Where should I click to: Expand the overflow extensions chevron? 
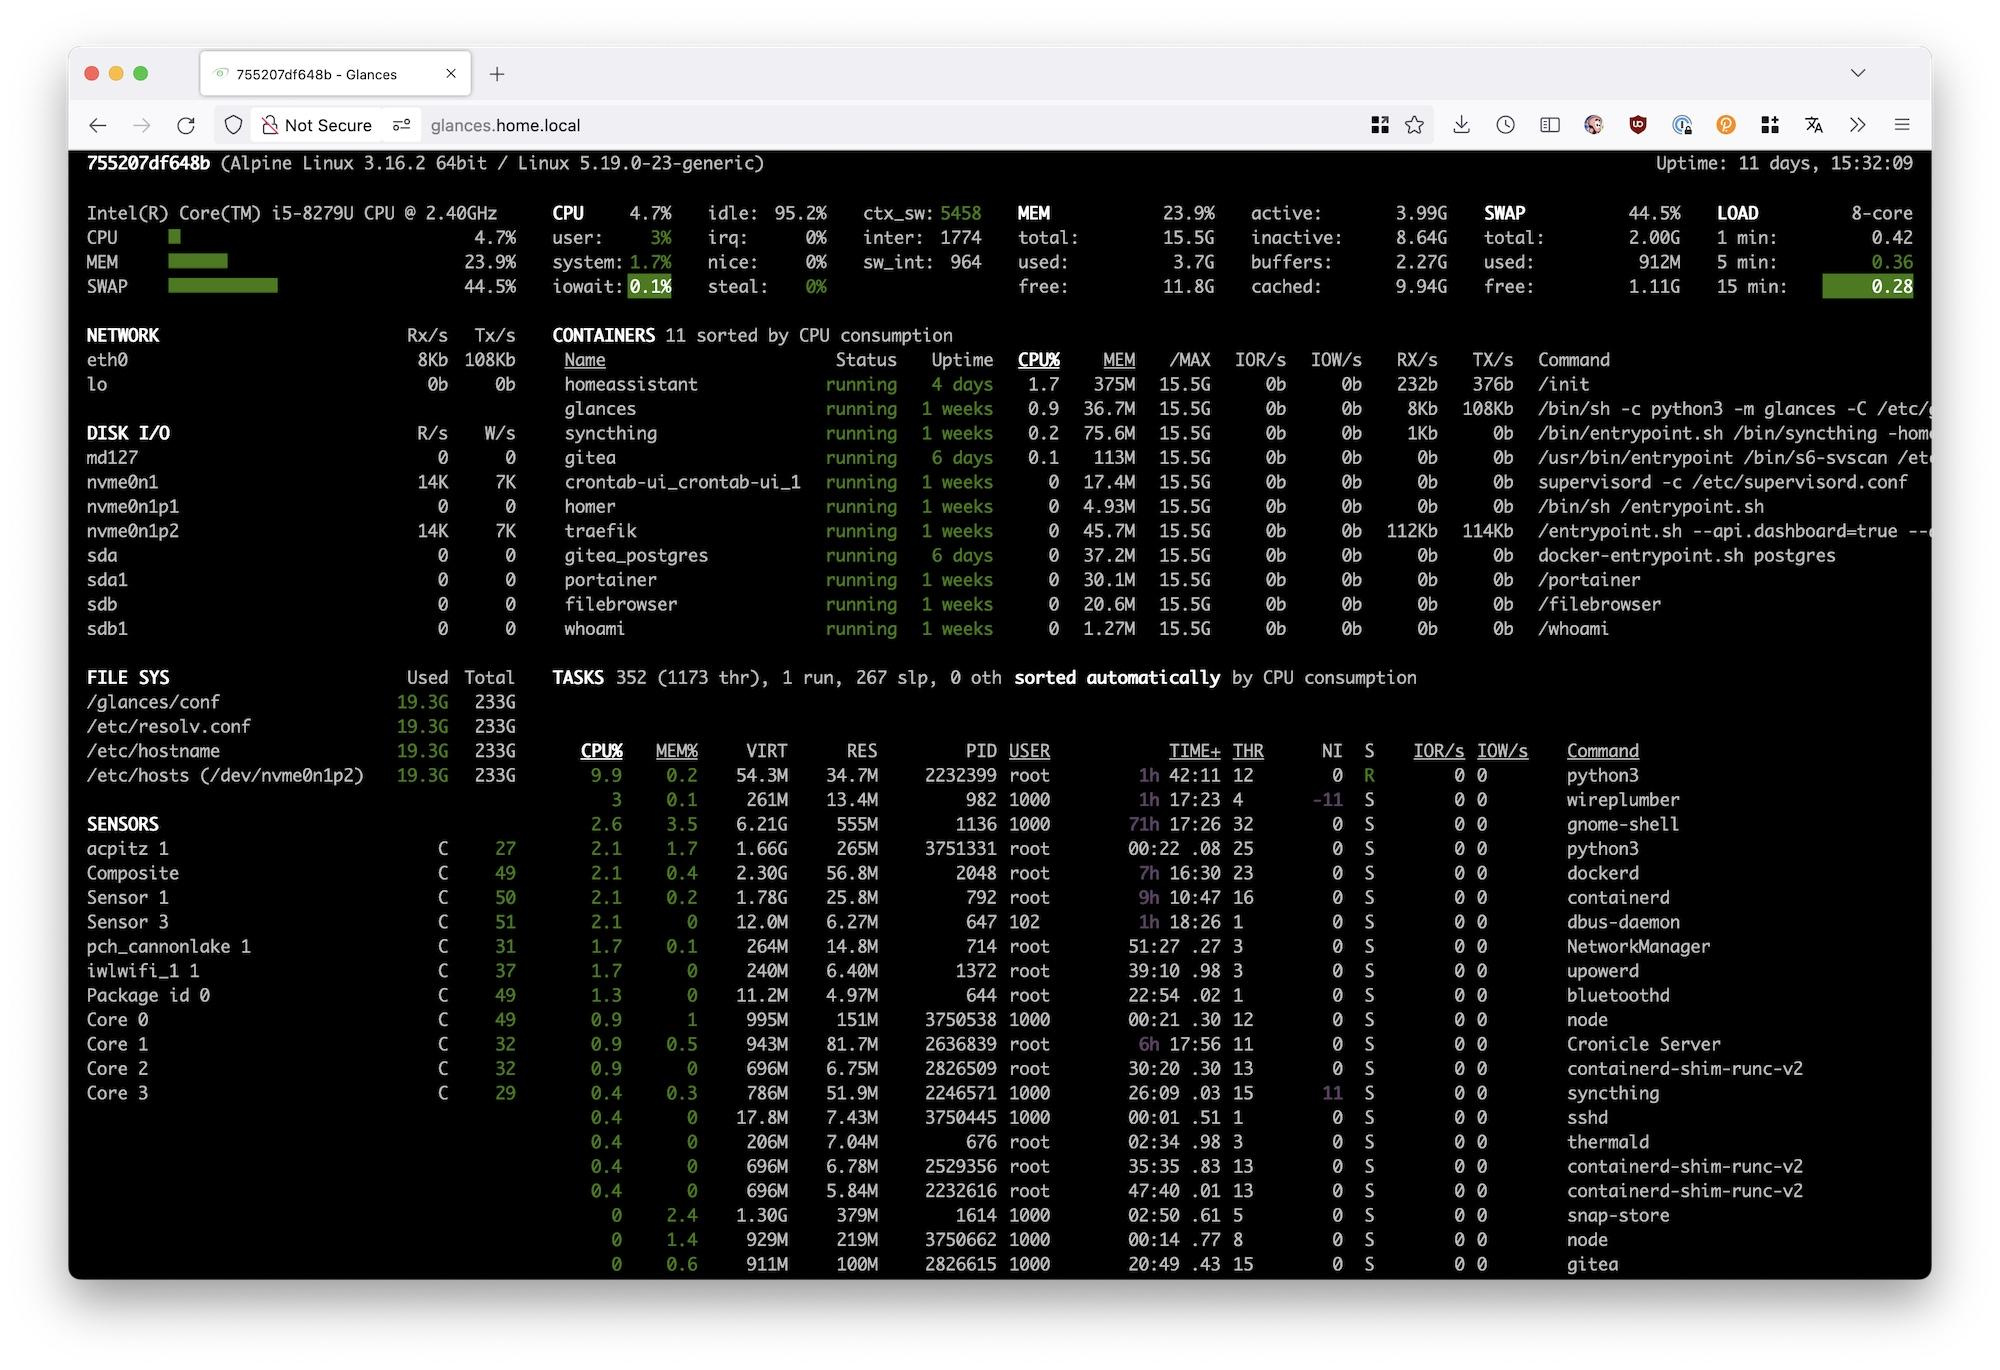coord(1858,125)
